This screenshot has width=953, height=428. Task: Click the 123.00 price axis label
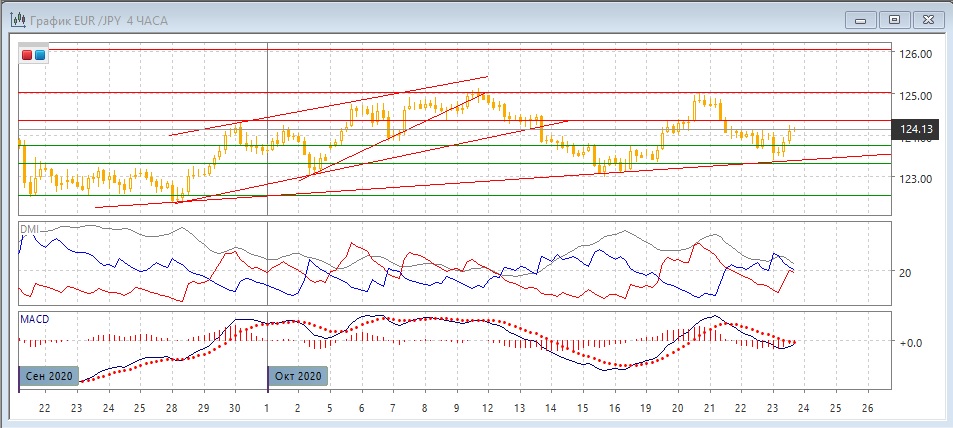(916, 179)
